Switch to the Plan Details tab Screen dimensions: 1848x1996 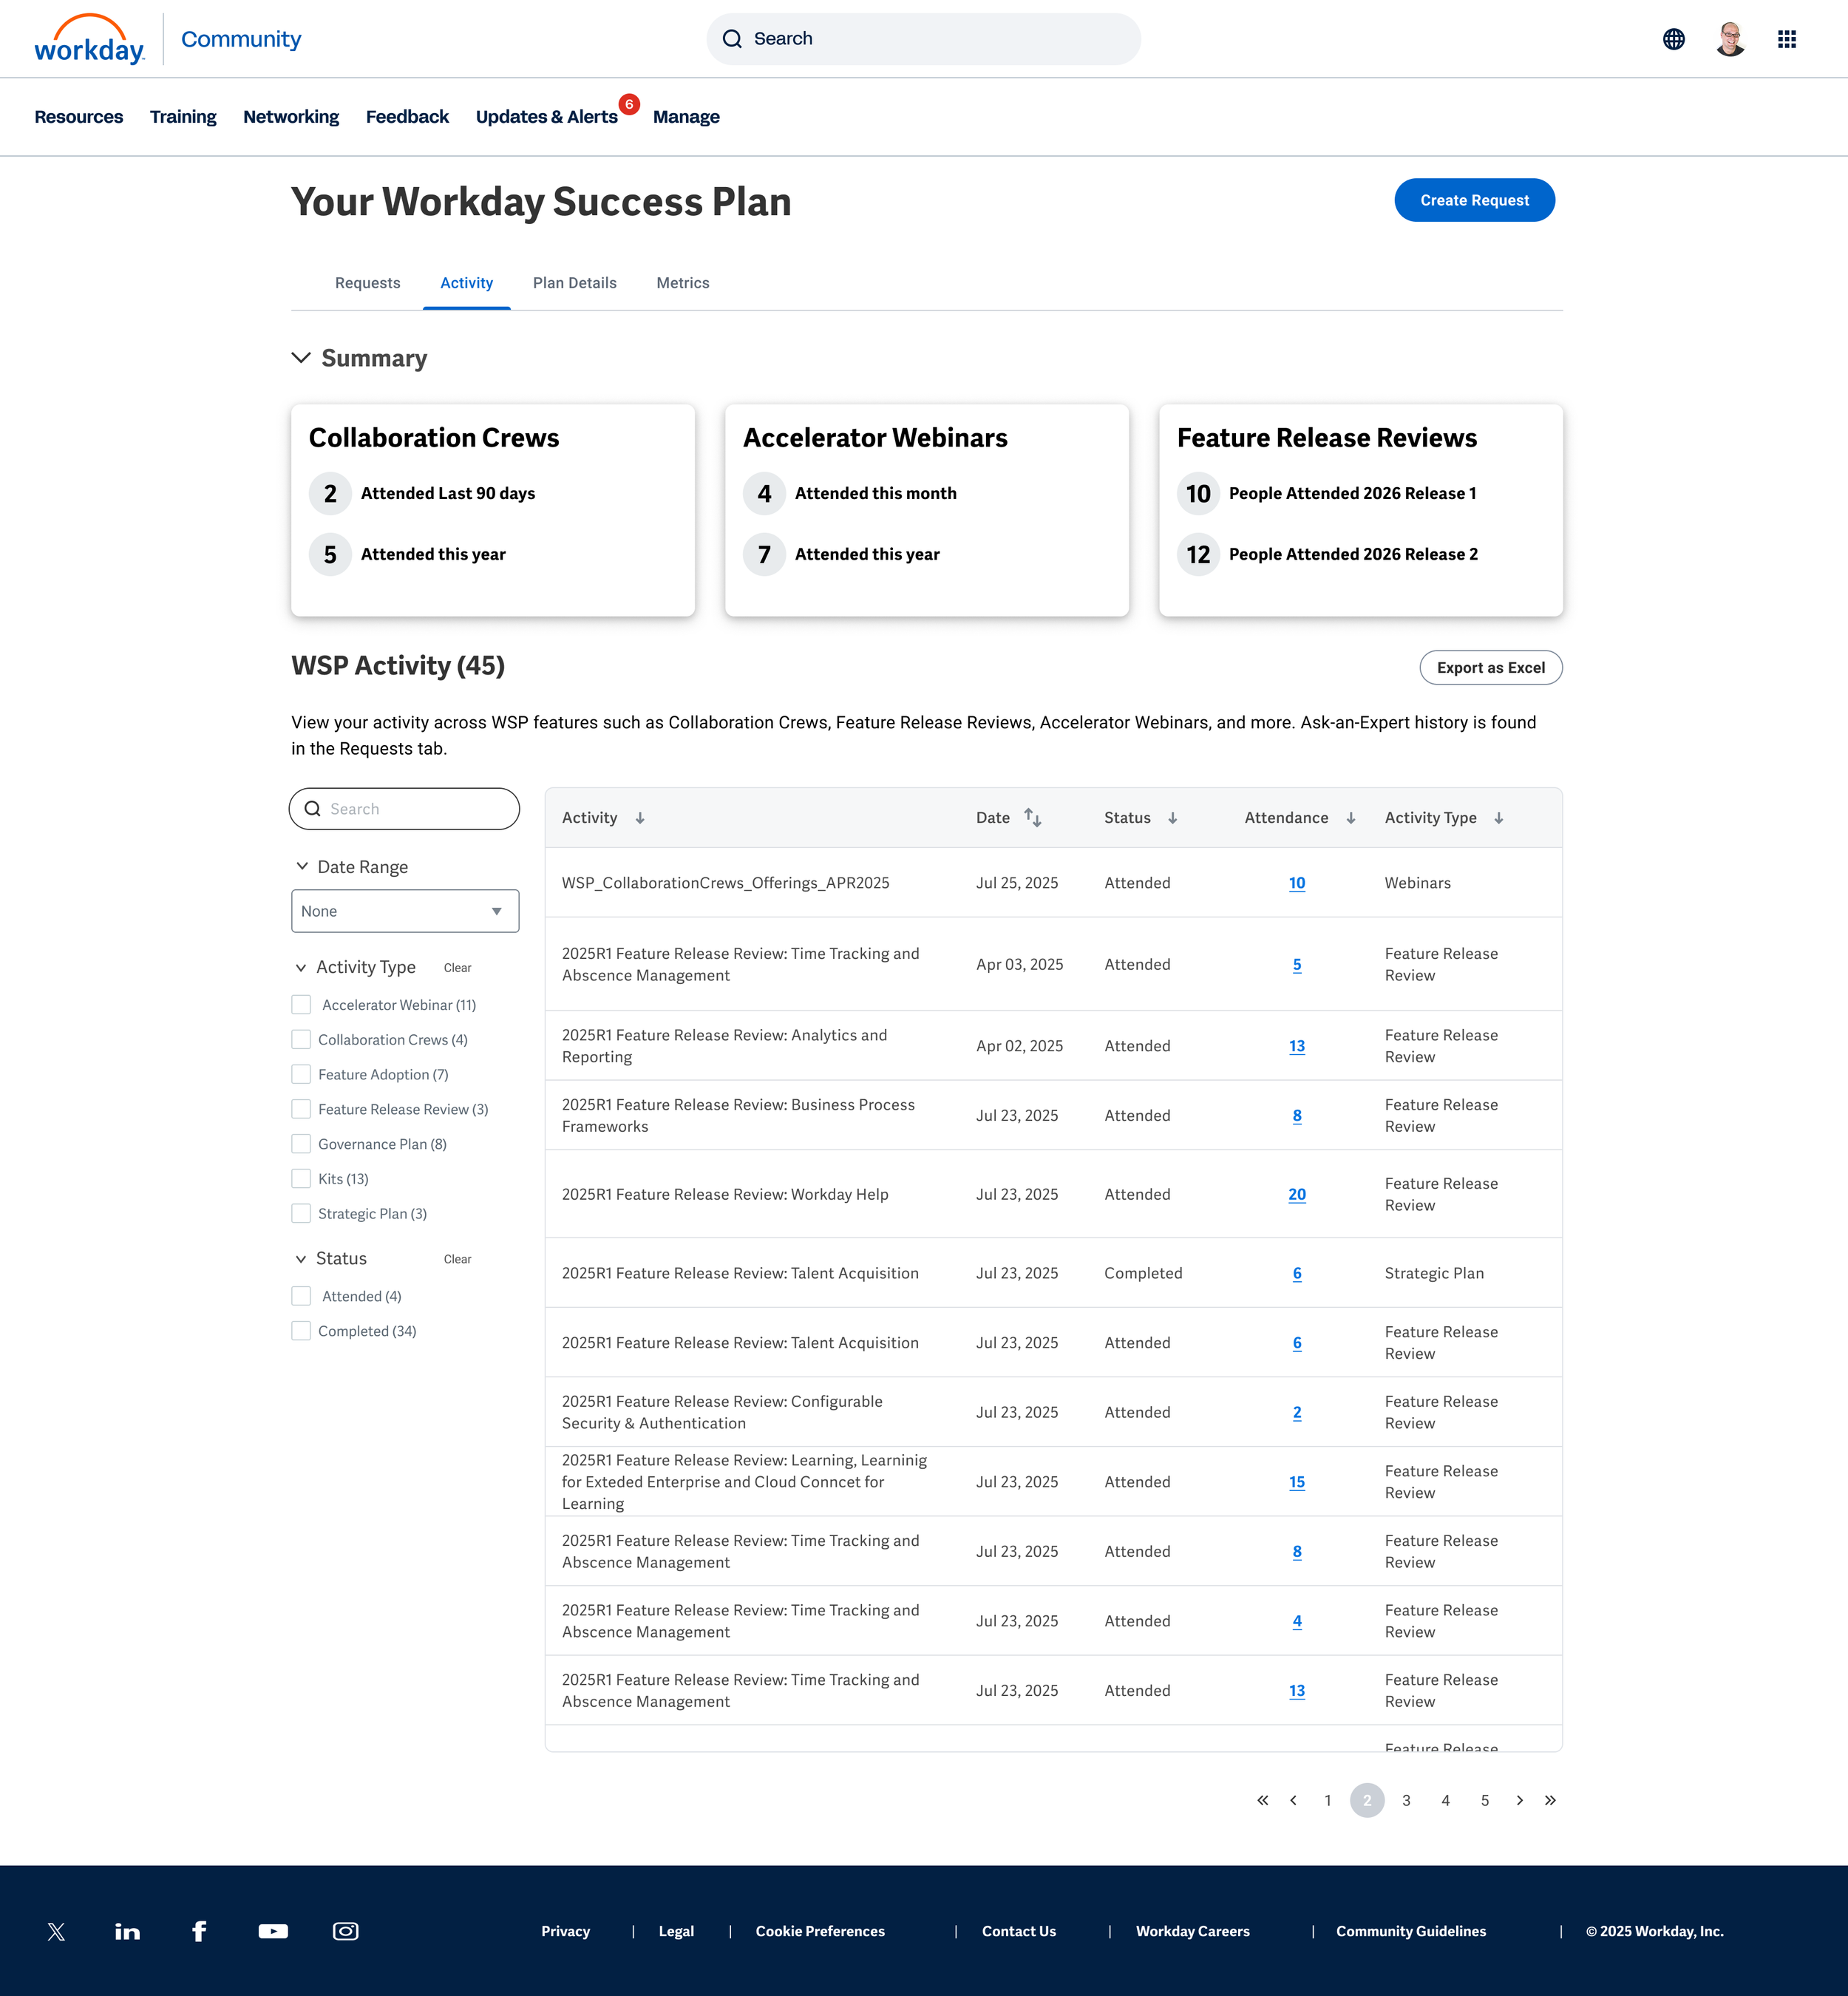tap(574, 283)
